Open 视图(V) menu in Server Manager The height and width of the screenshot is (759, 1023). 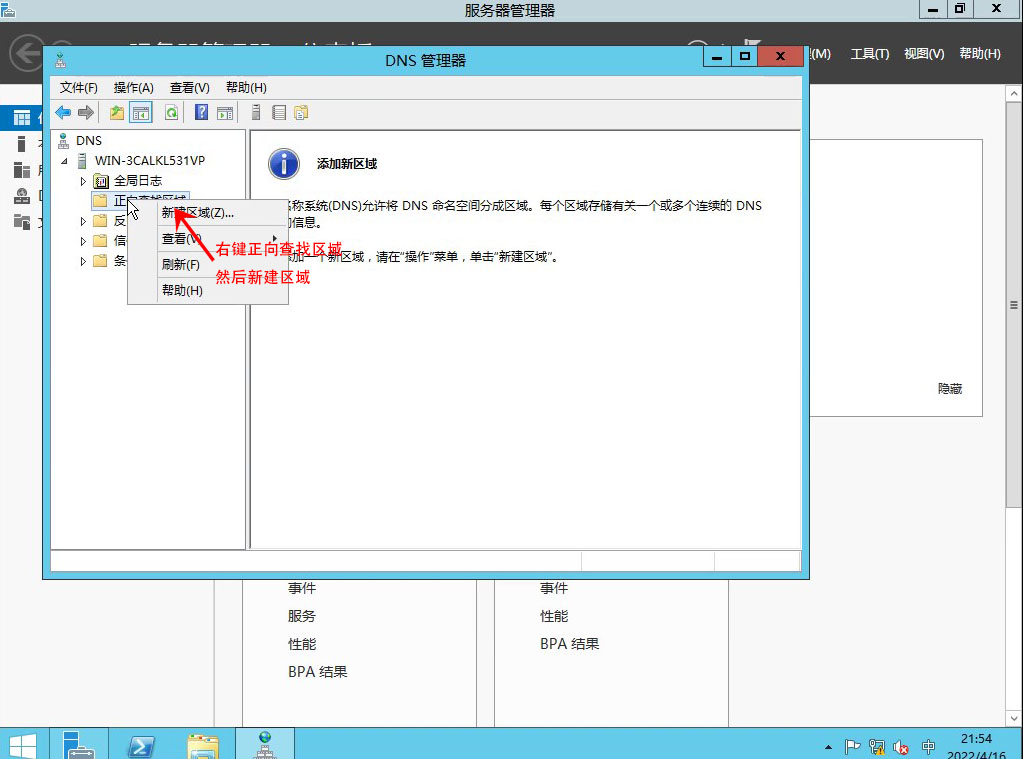[924, 54]
